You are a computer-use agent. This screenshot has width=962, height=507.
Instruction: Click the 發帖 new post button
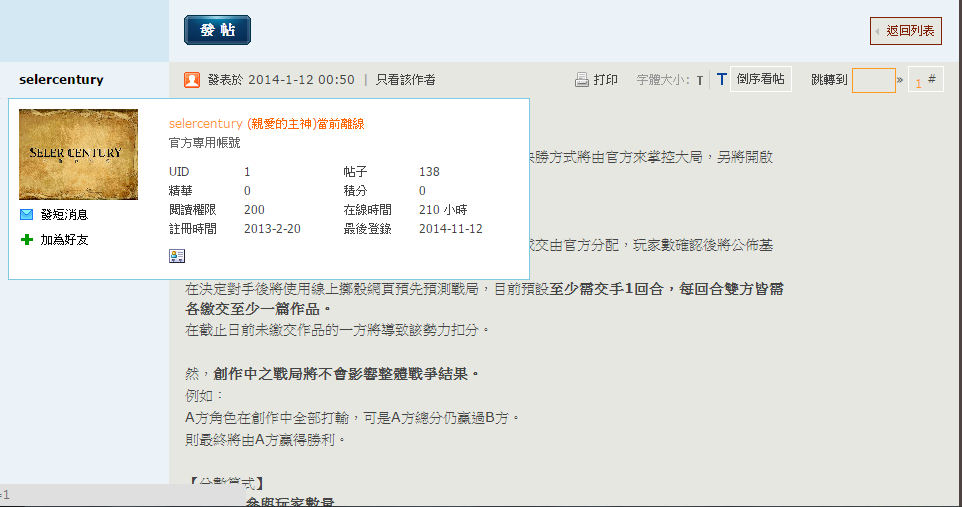click(x=217, y=30)
